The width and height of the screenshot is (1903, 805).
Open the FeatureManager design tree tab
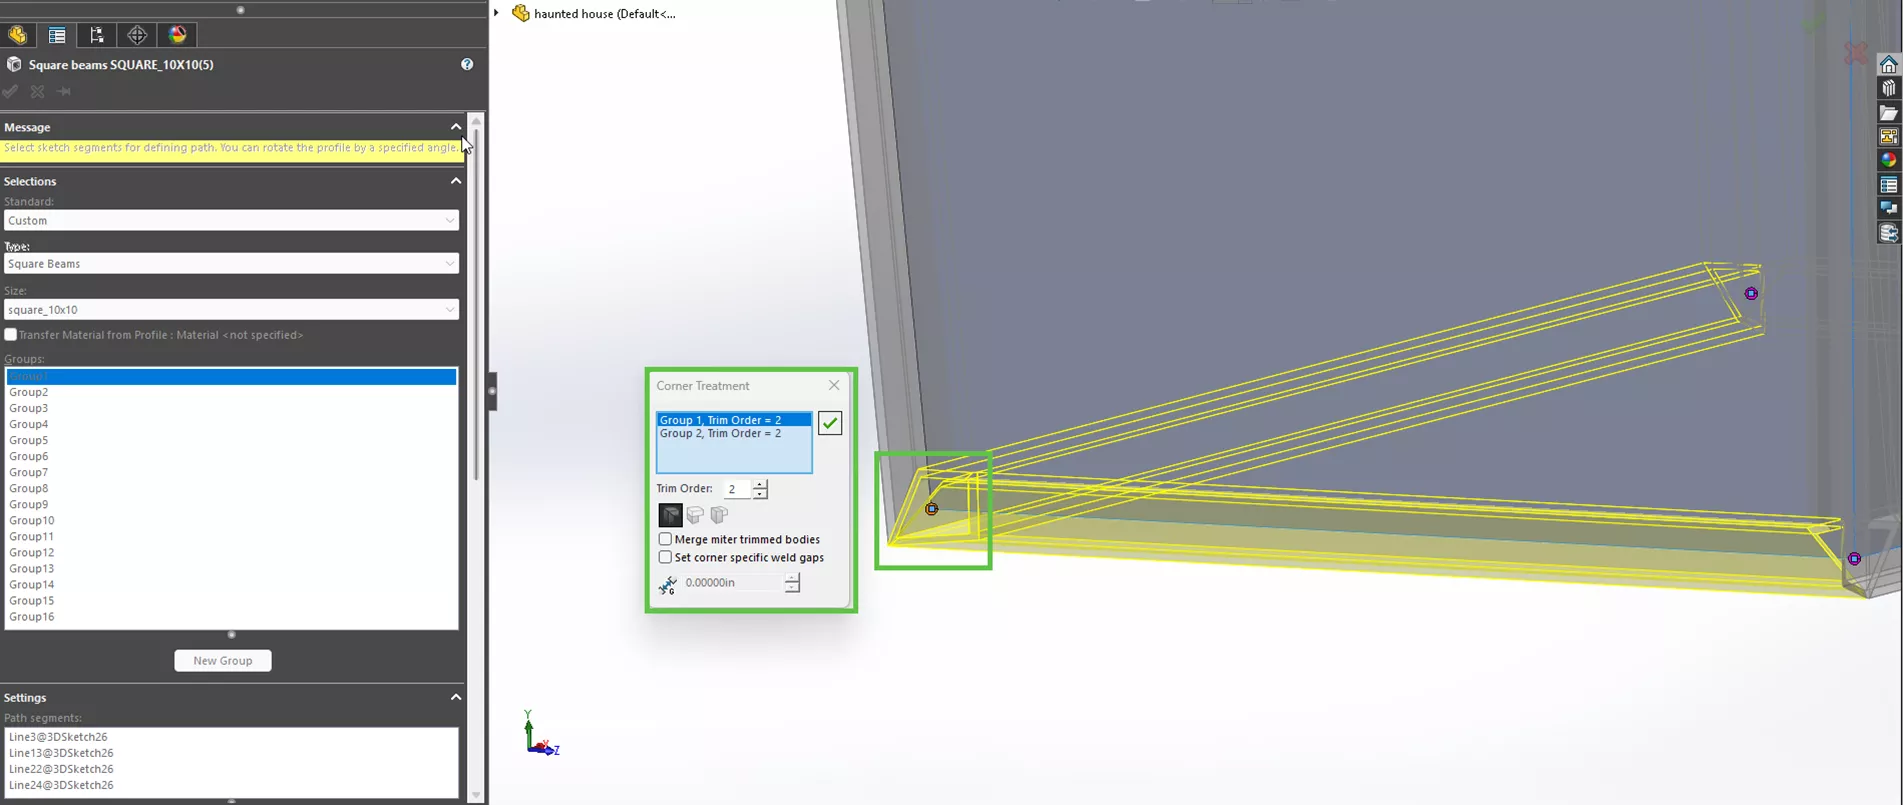point(18,35)
